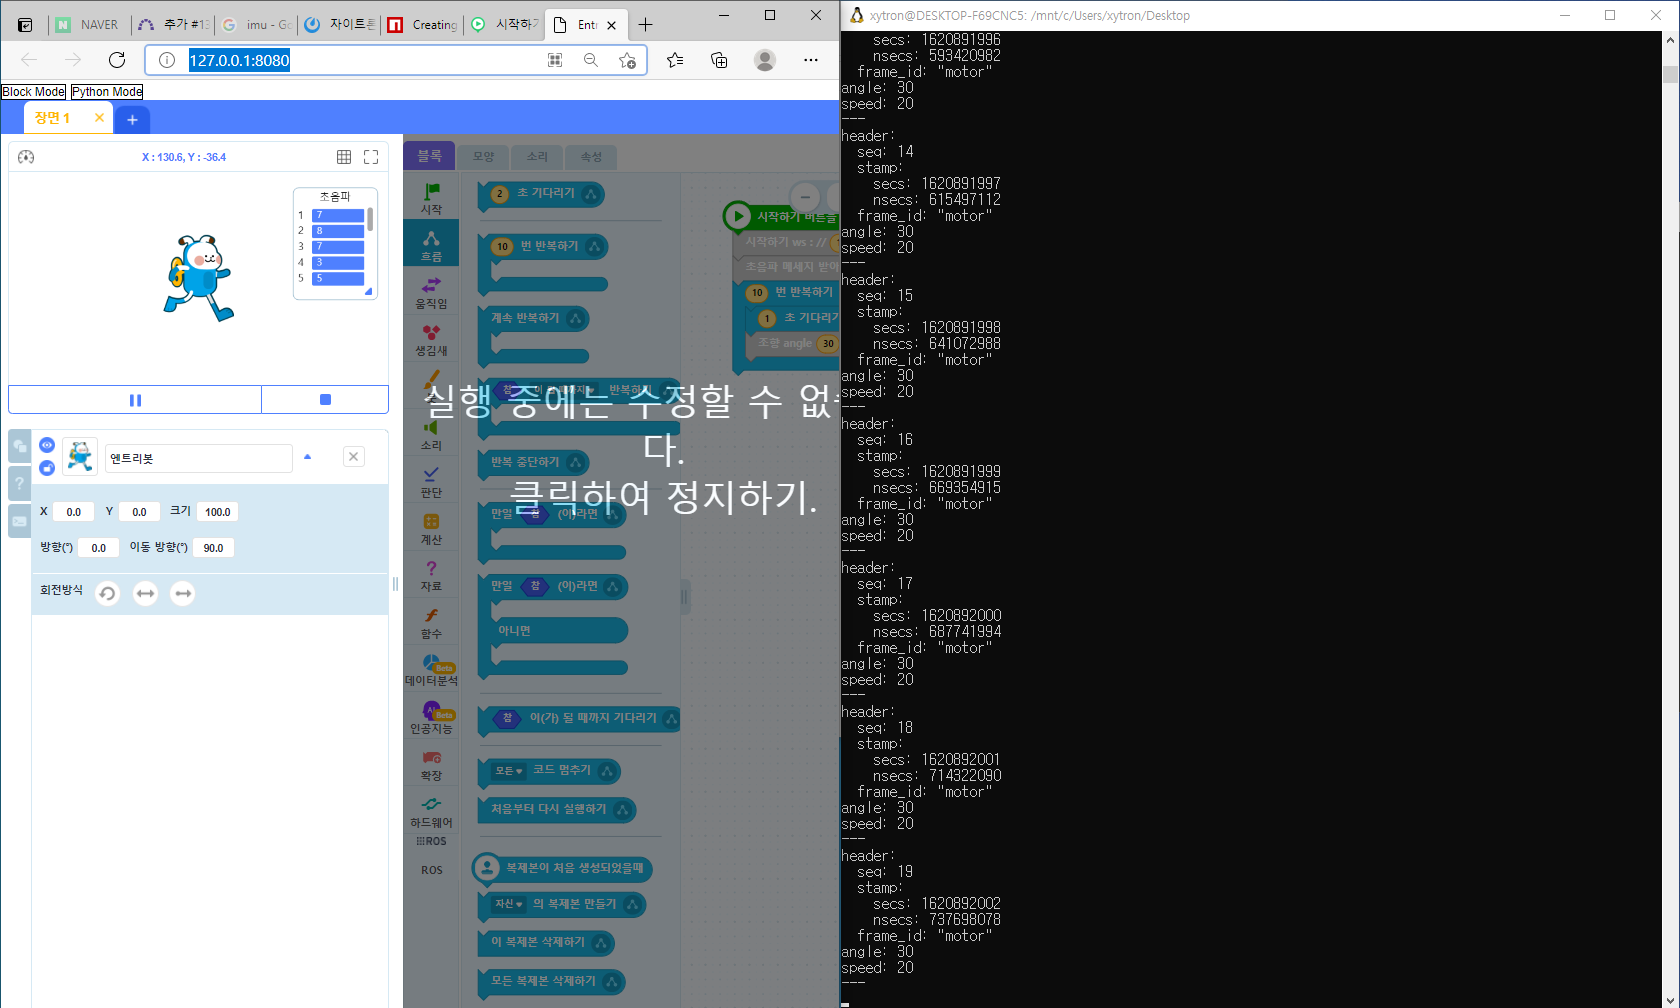The height and width of the screenshot is (1008, 1680).
Task: Click the 엔트리봇 name input field
Action: pyautogui.click(x=197, y=457)
